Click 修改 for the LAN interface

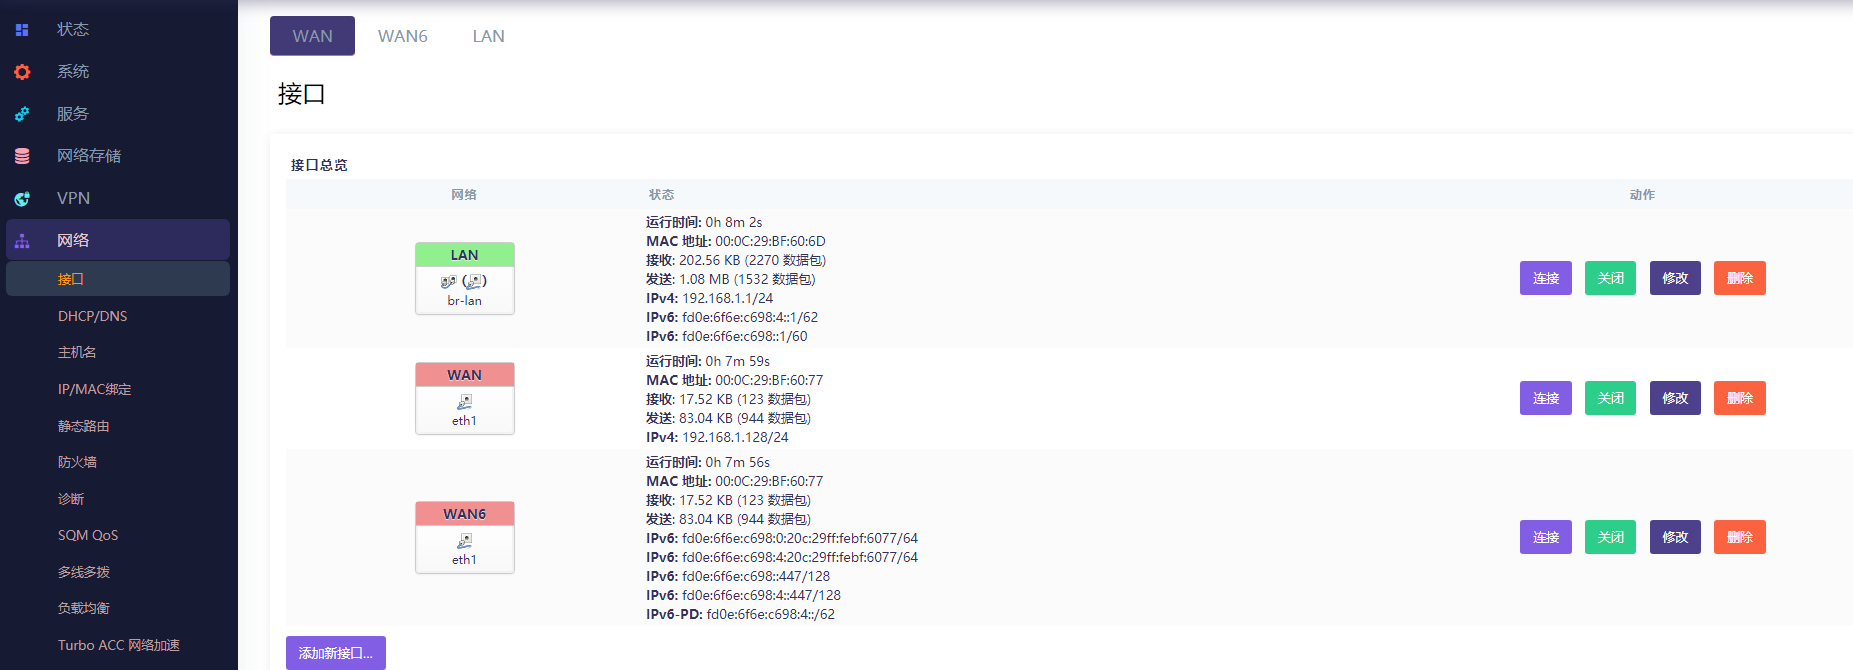click(1675, 278)
